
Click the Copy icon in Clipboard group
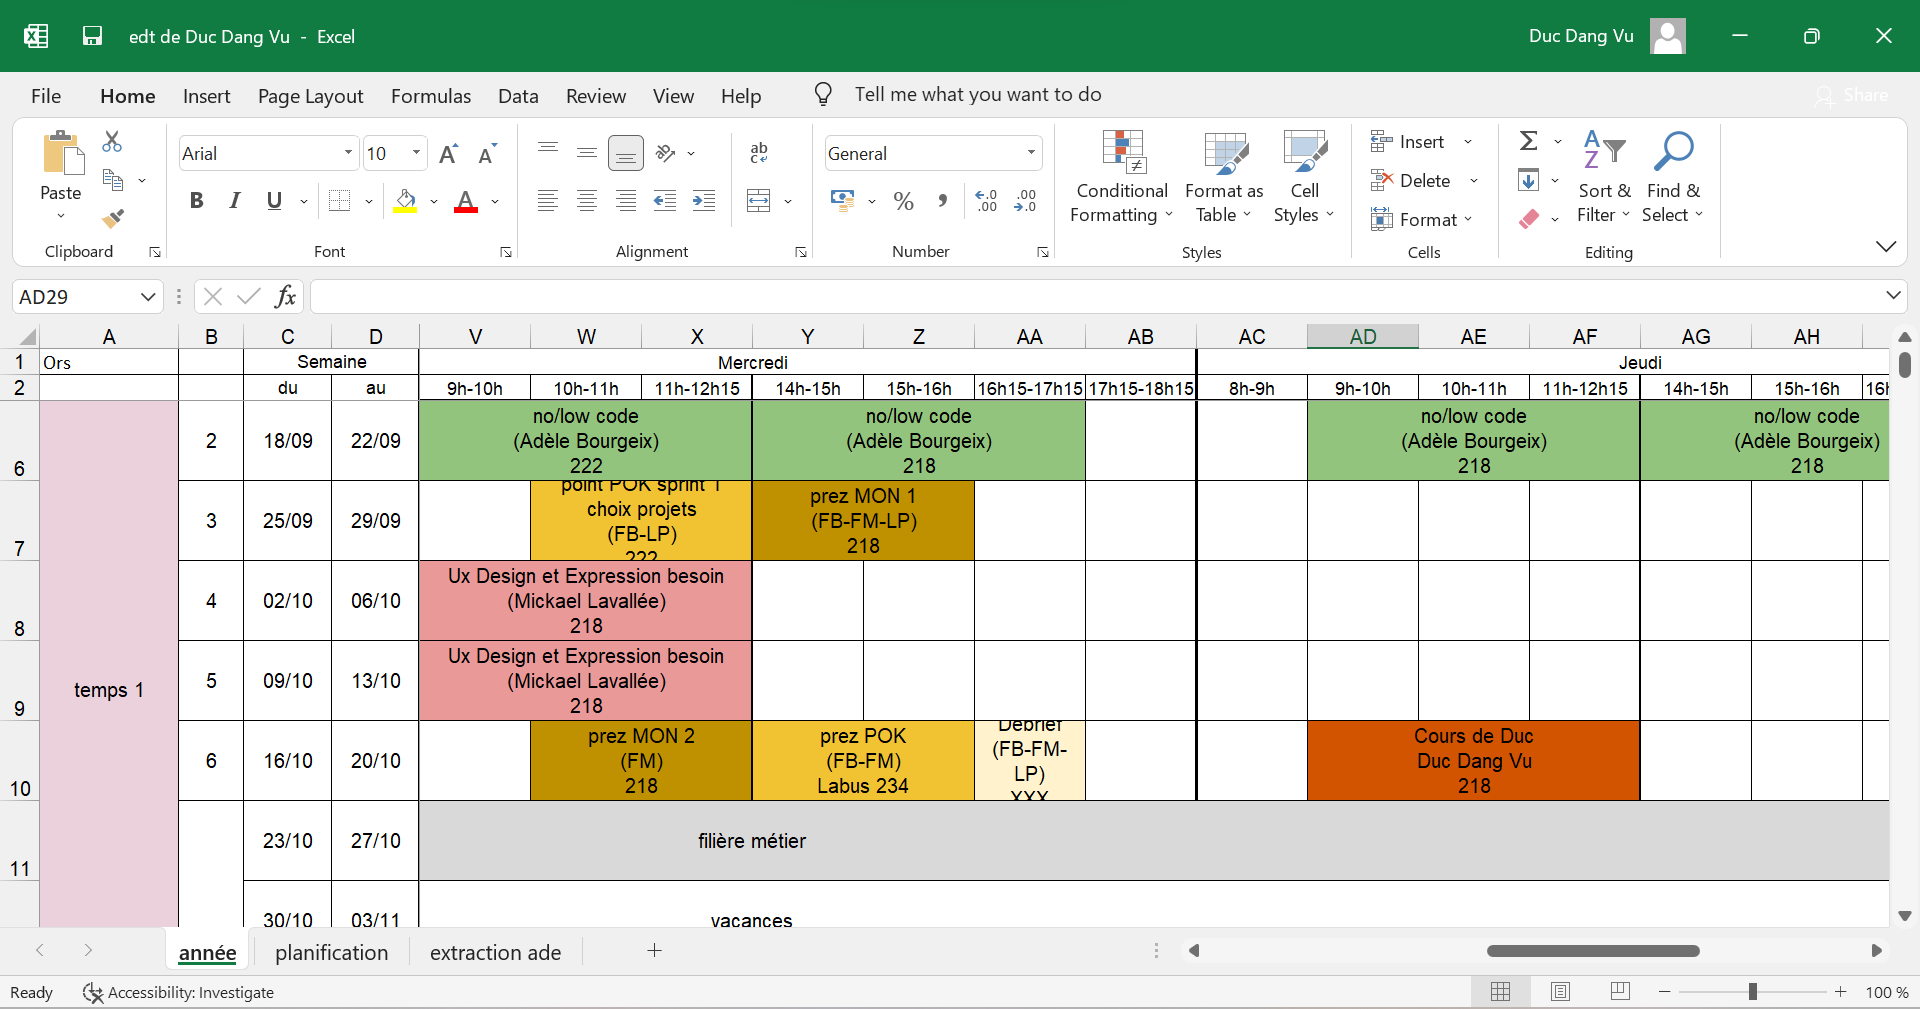[113, 180]
